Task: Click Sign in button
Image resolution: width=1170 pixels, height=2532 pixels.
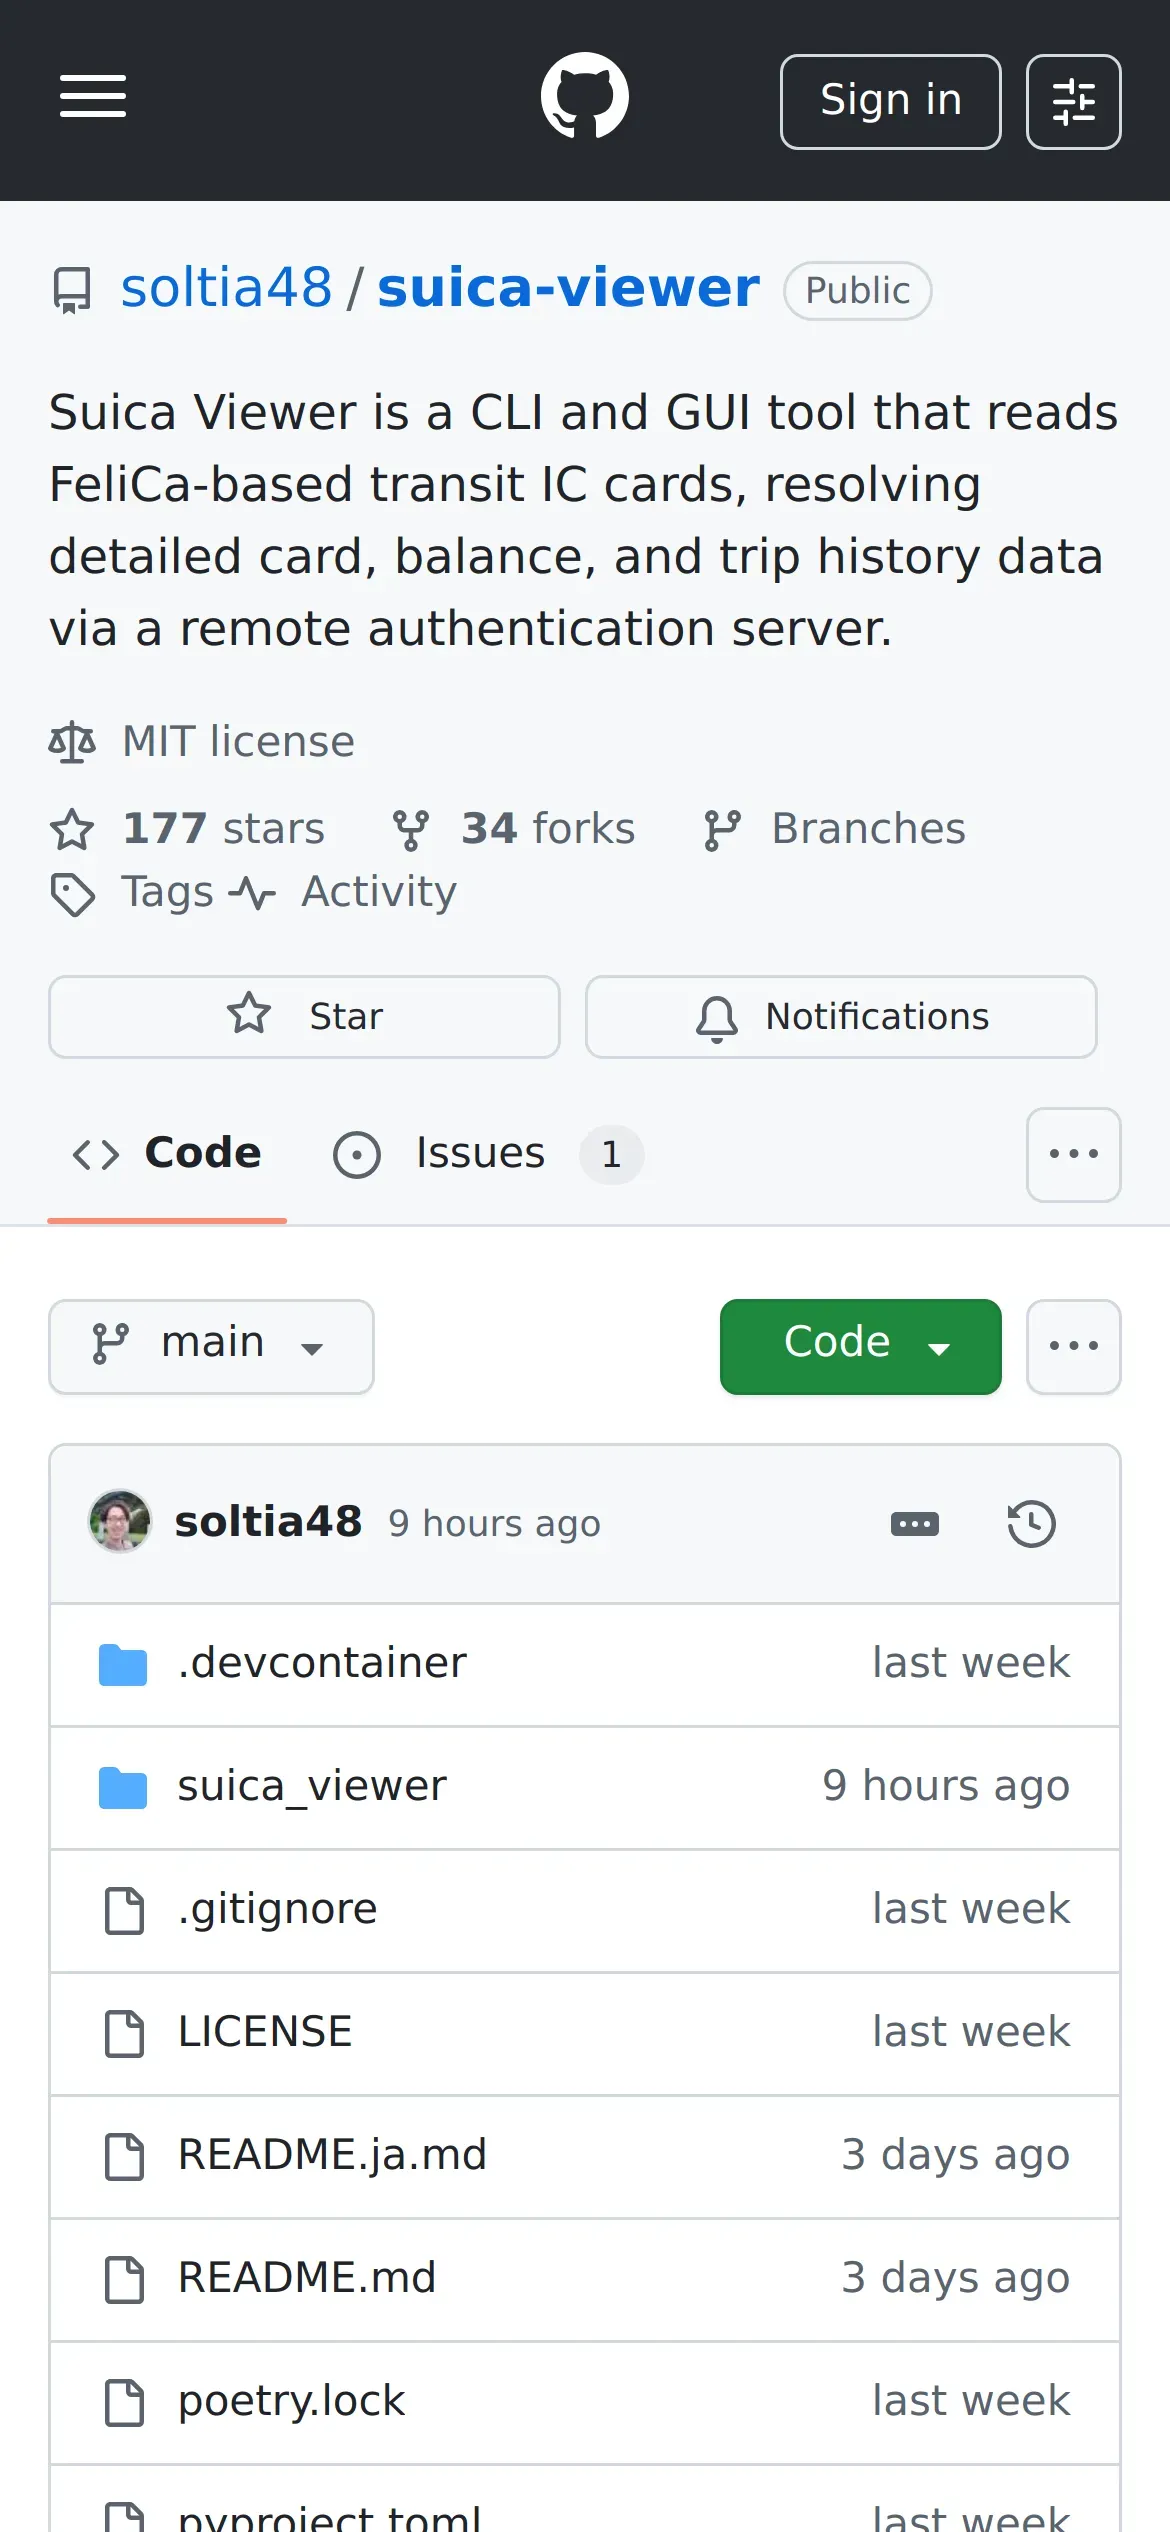Action: (890, 102)
